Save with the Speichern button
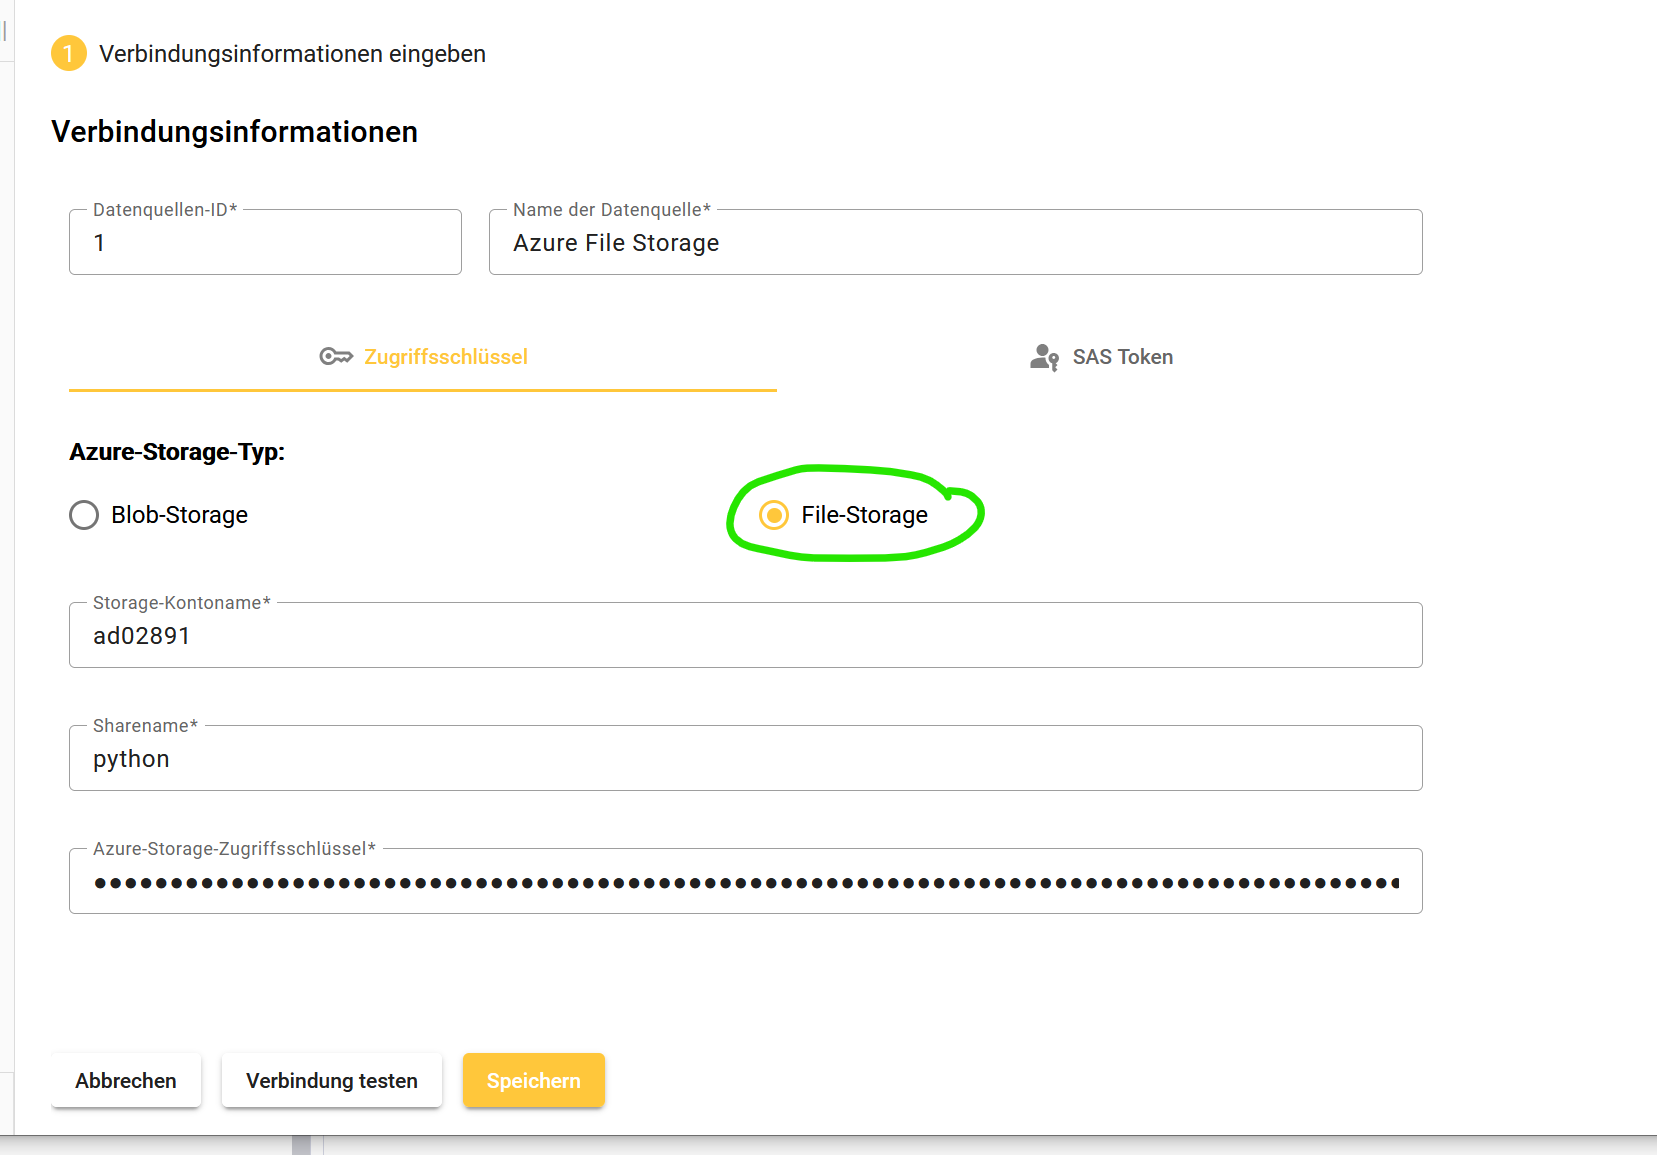This screenshot has width=1657, height=1155. [533, 1081]
